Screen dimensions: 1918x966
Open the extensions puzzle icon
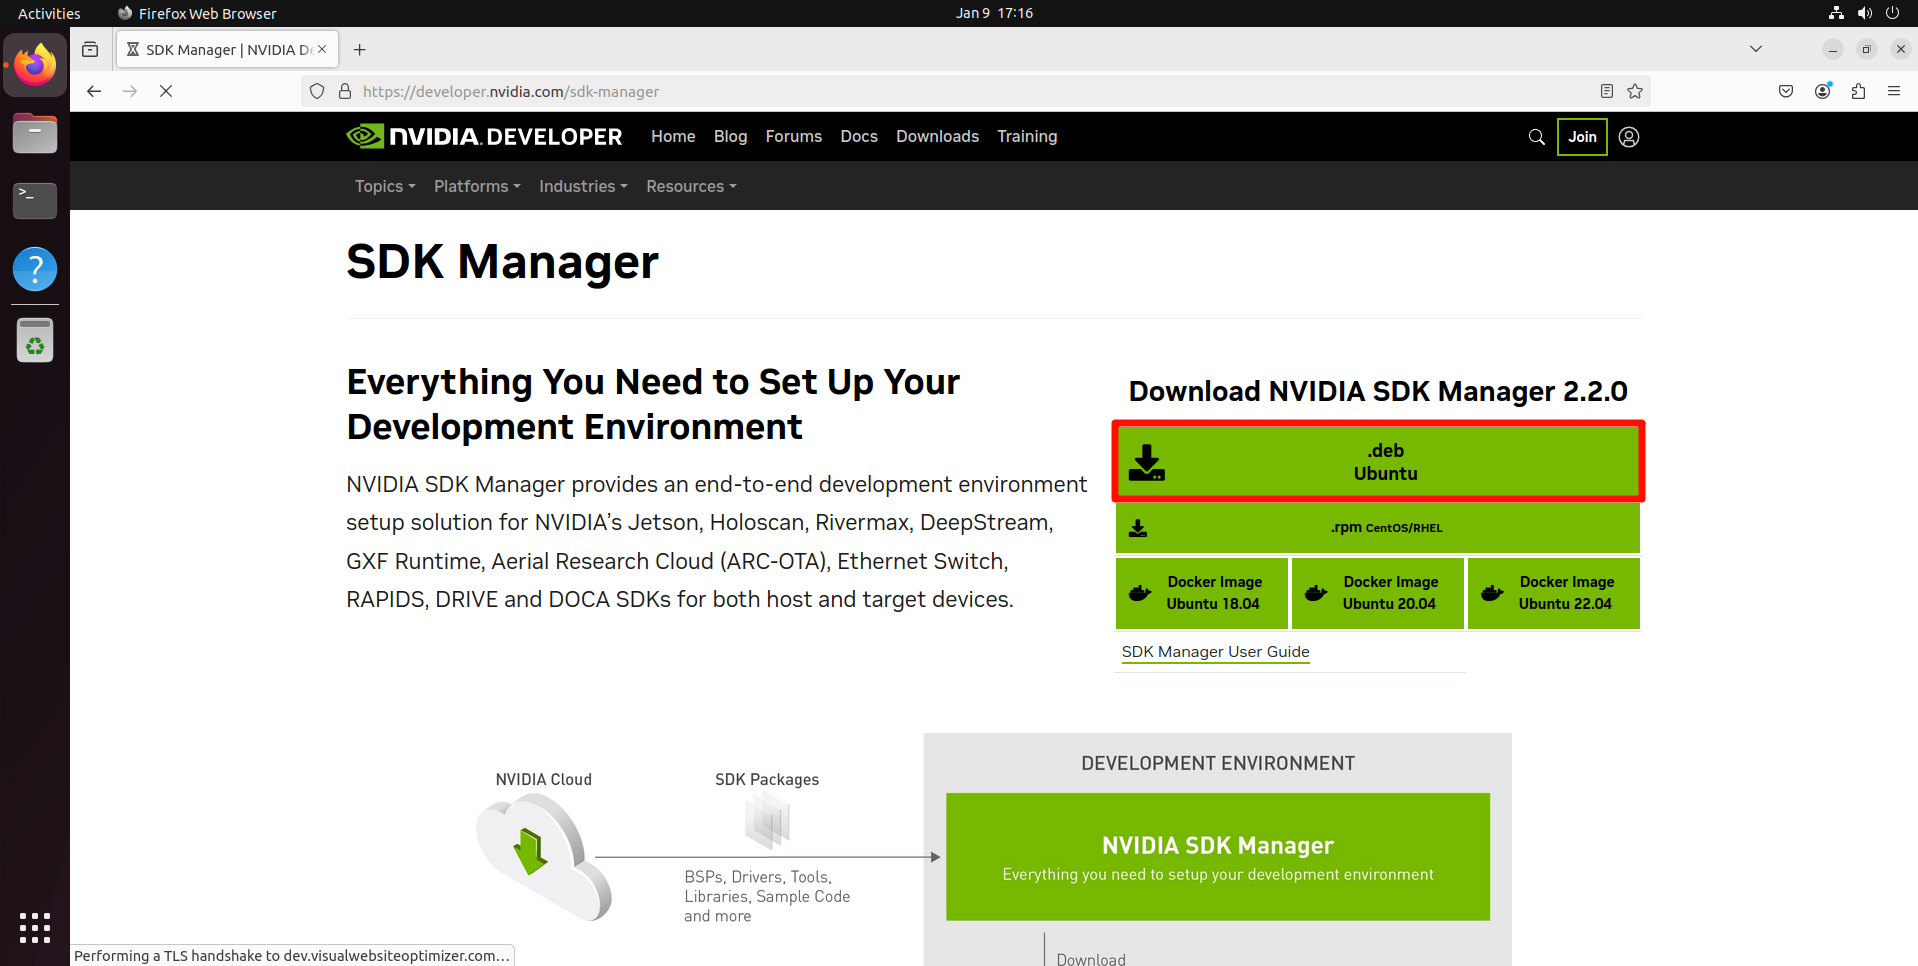(1858, 91)
